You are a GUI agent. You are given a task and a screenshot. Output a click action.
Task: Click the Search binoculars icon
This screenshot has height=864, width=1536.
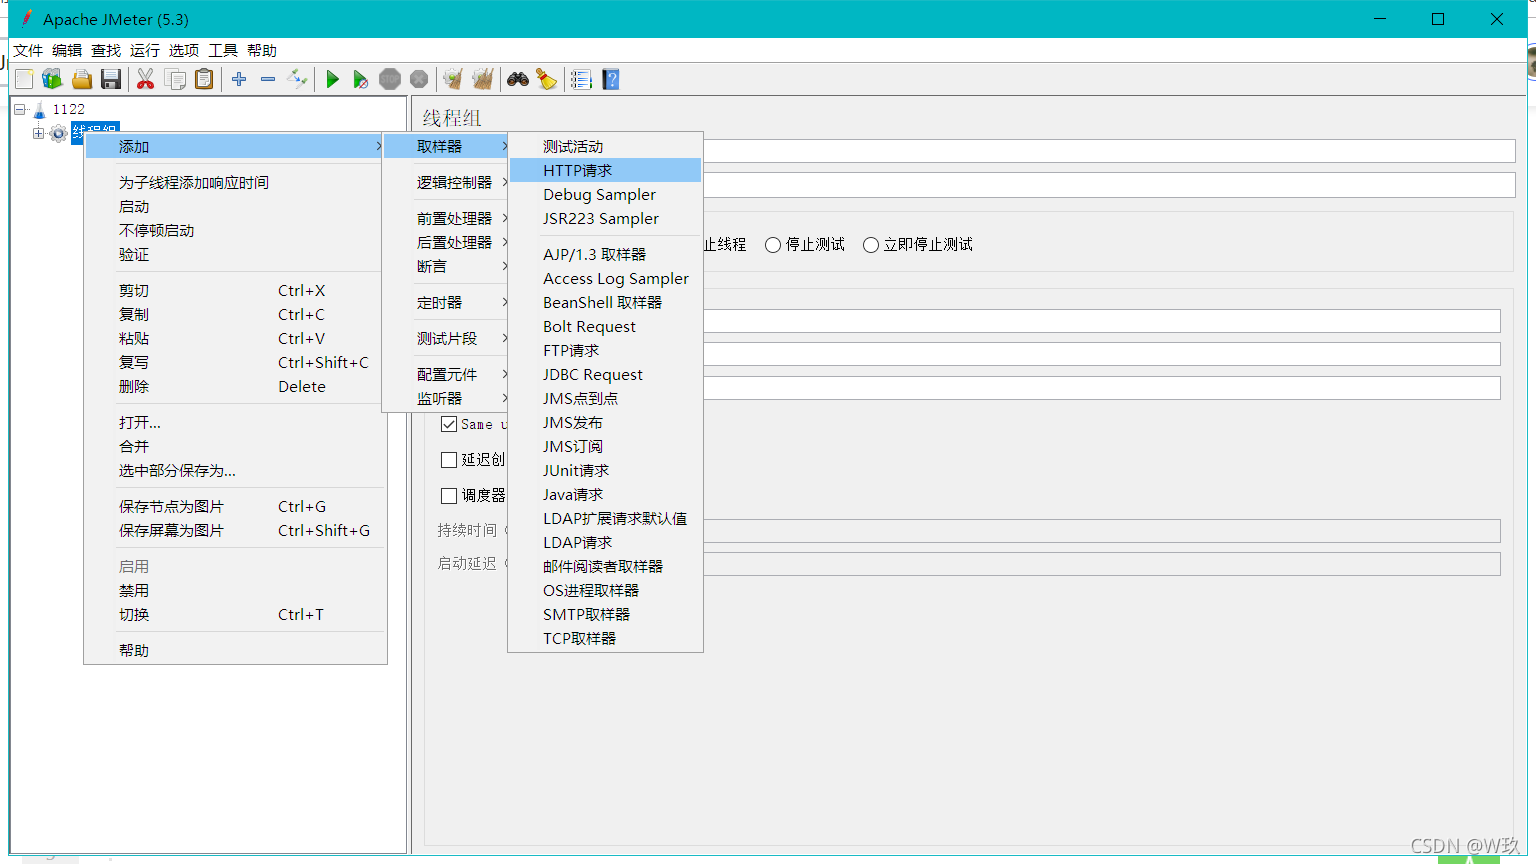[x=518, y=79]
